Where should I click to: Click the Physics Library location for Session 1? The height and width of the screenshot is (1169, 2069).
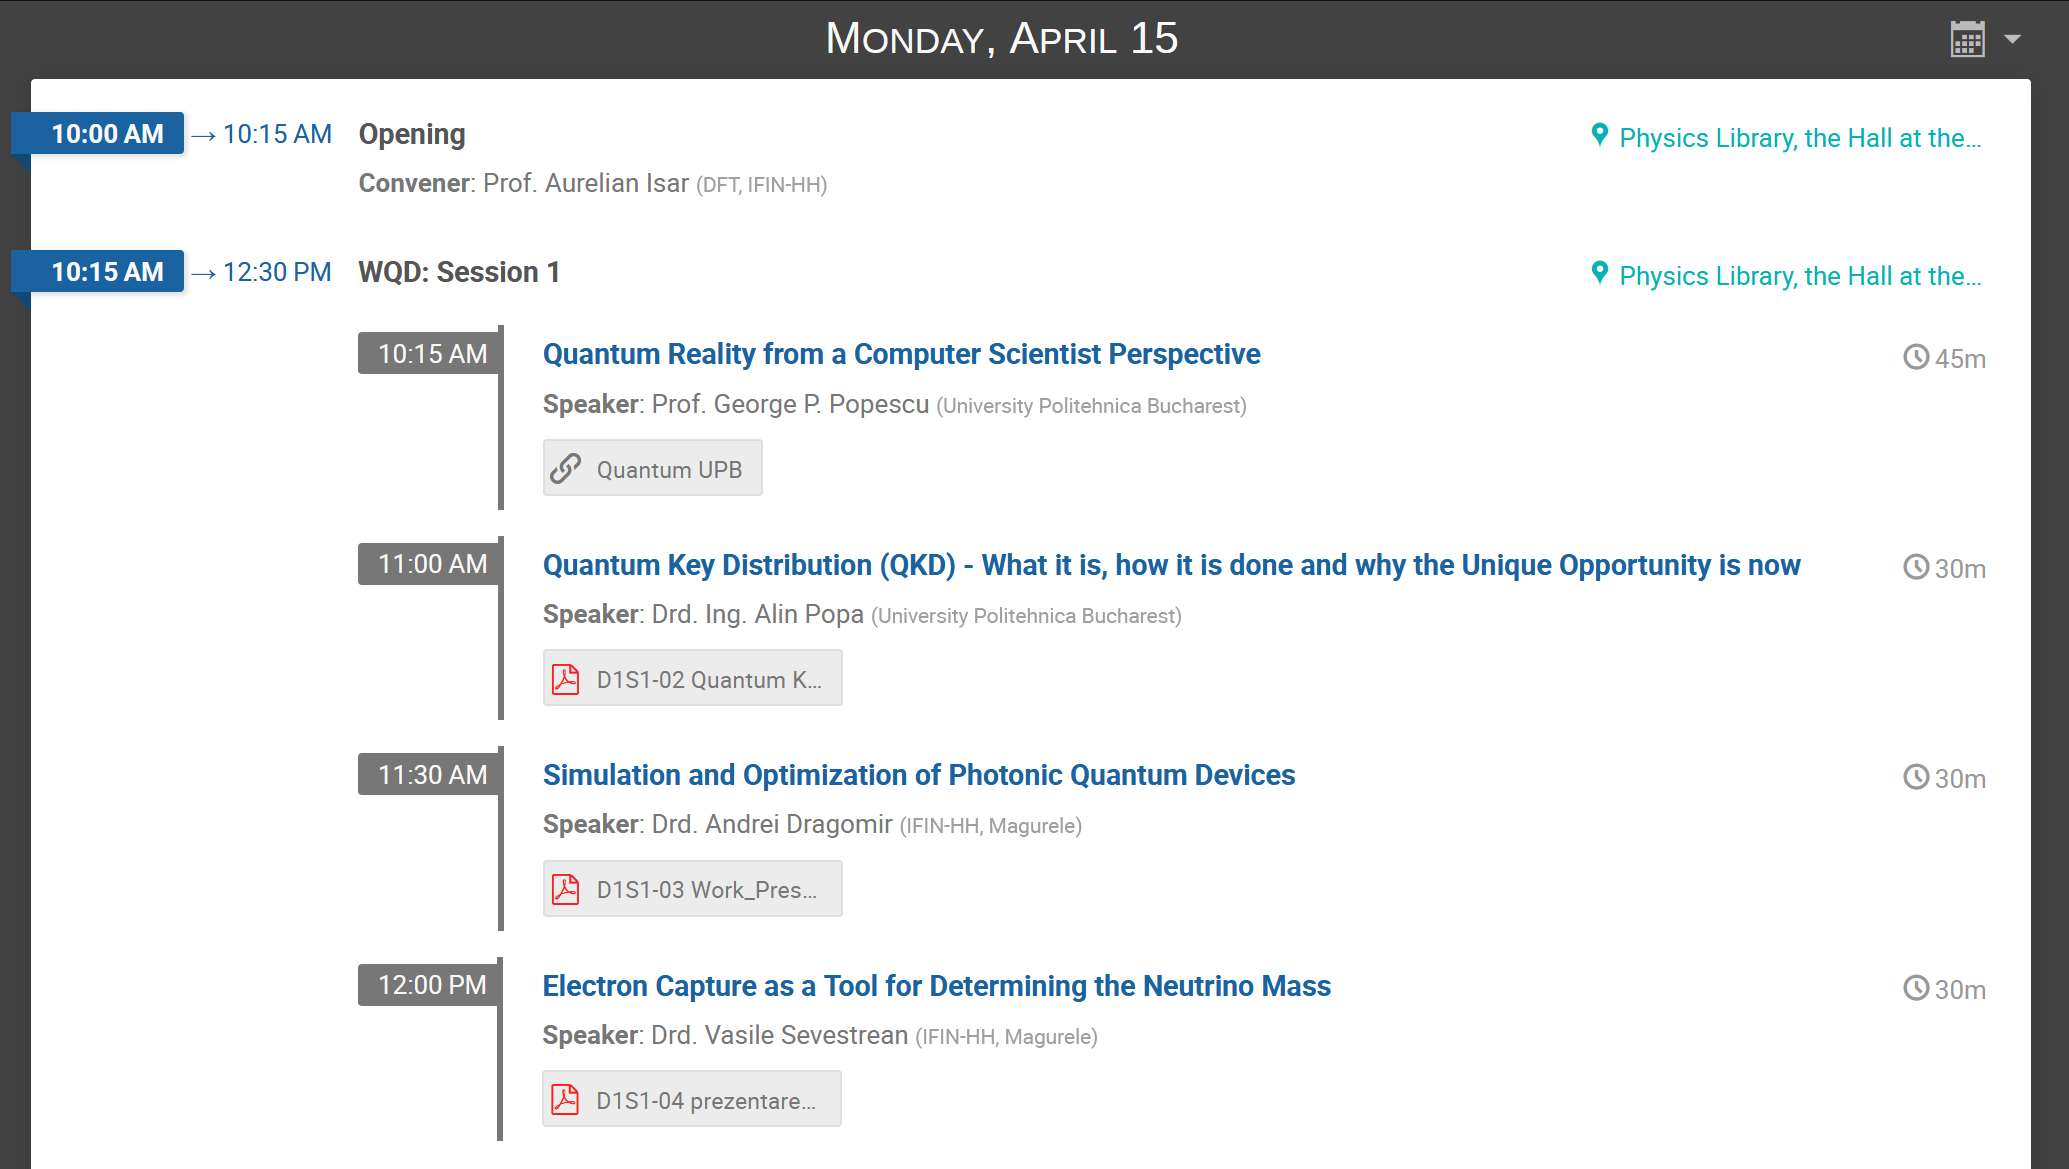click(1800, 276)
